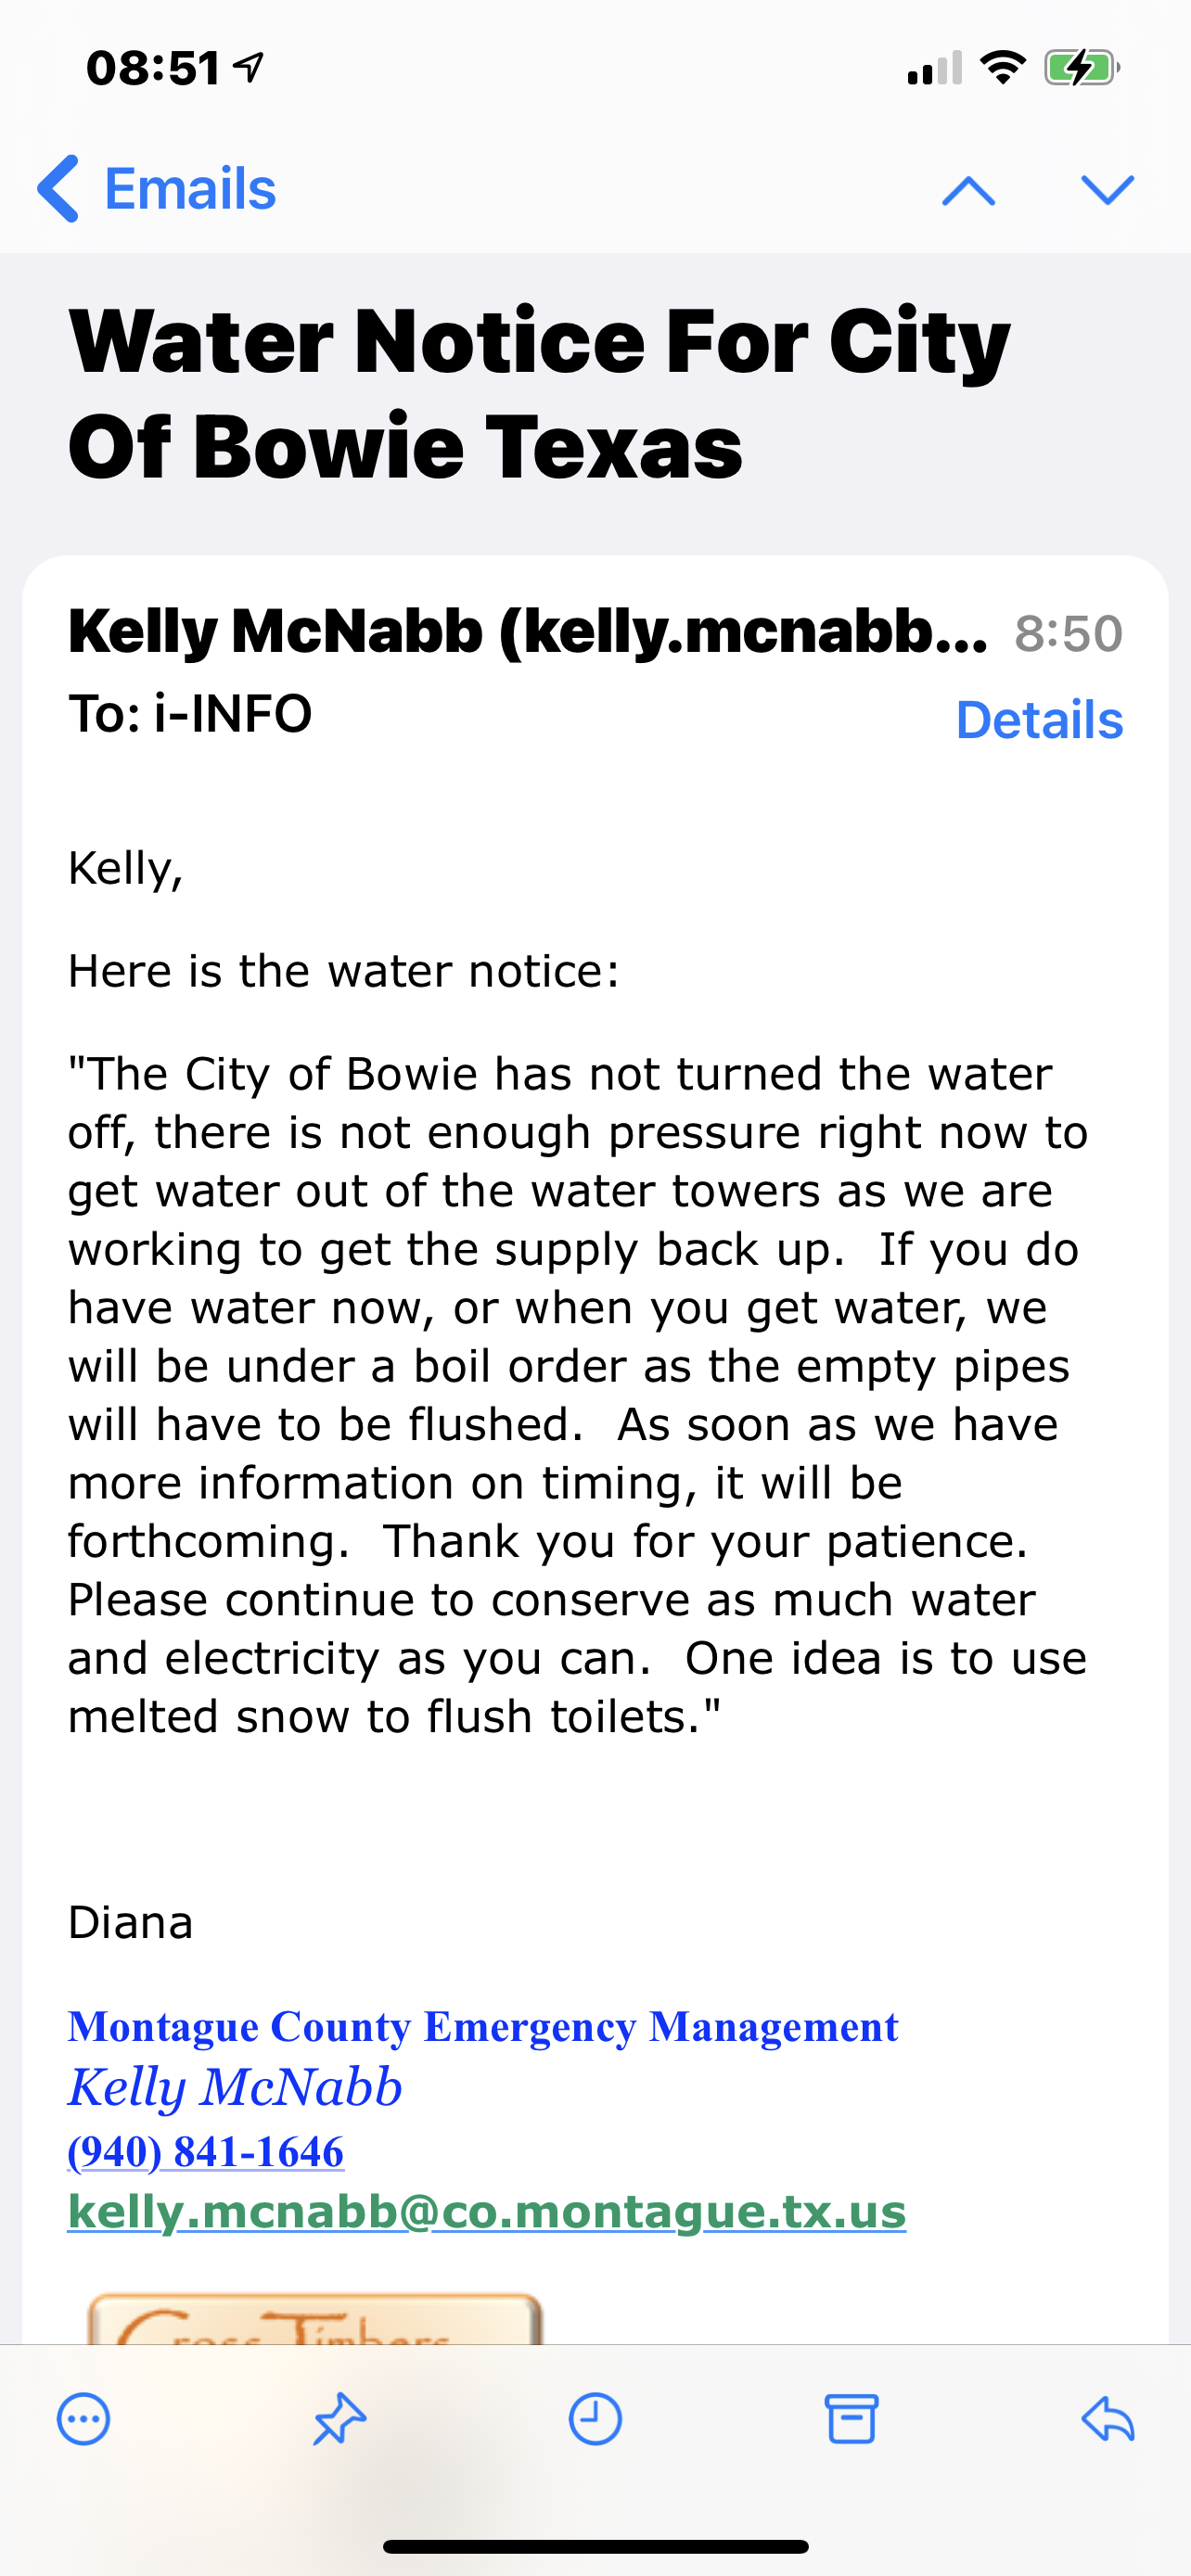The image size is (1191, 2576).
Task: Tap the Wi-Fi status icon
Action: pos(1003,67)
